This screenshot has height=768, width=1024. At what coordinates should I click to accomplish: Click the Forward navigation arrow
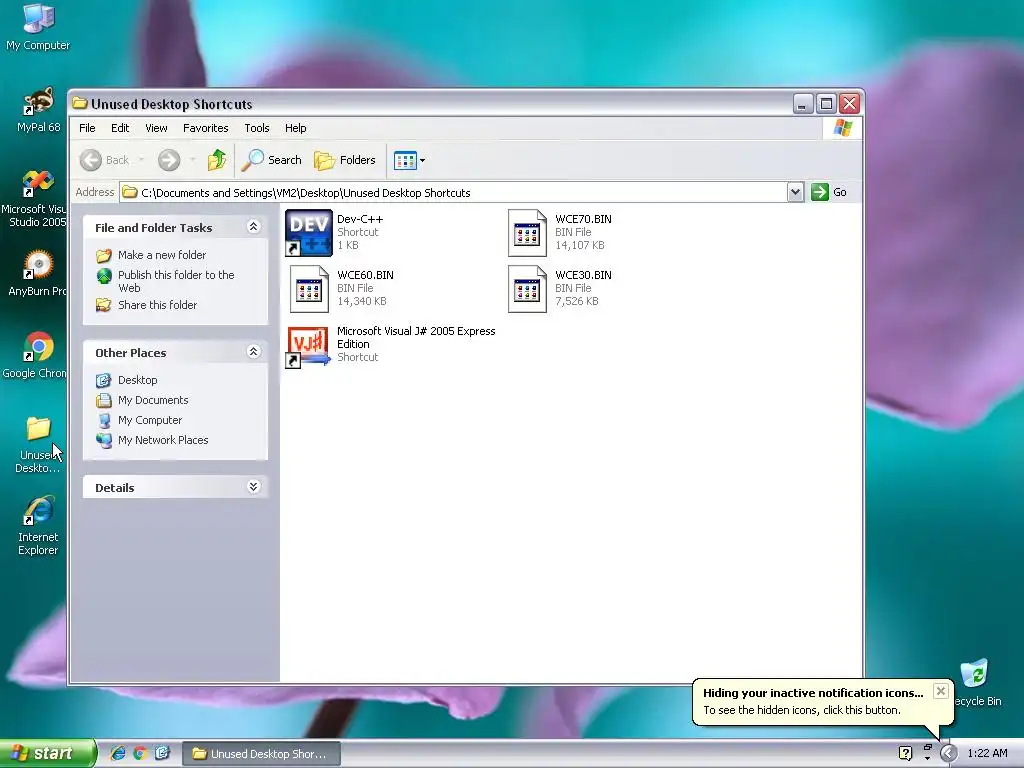point(169,160)
